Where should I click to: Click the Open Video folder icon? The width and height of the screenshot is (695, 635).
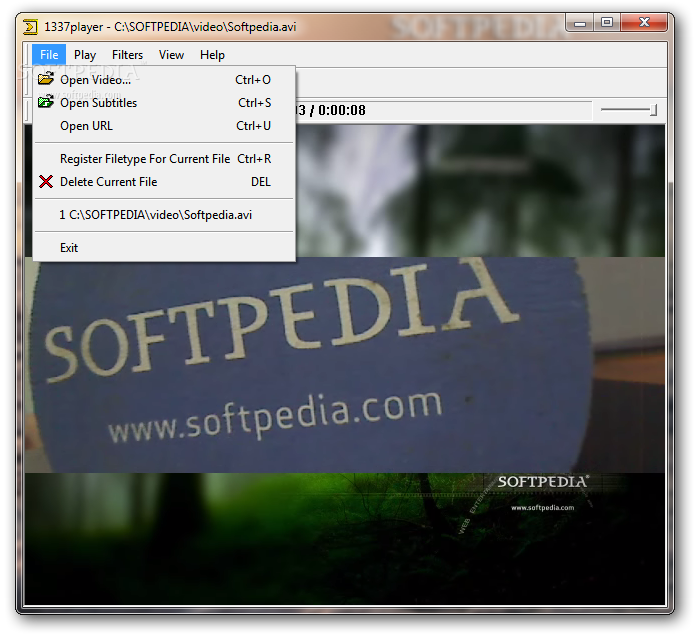pos(46,79)
